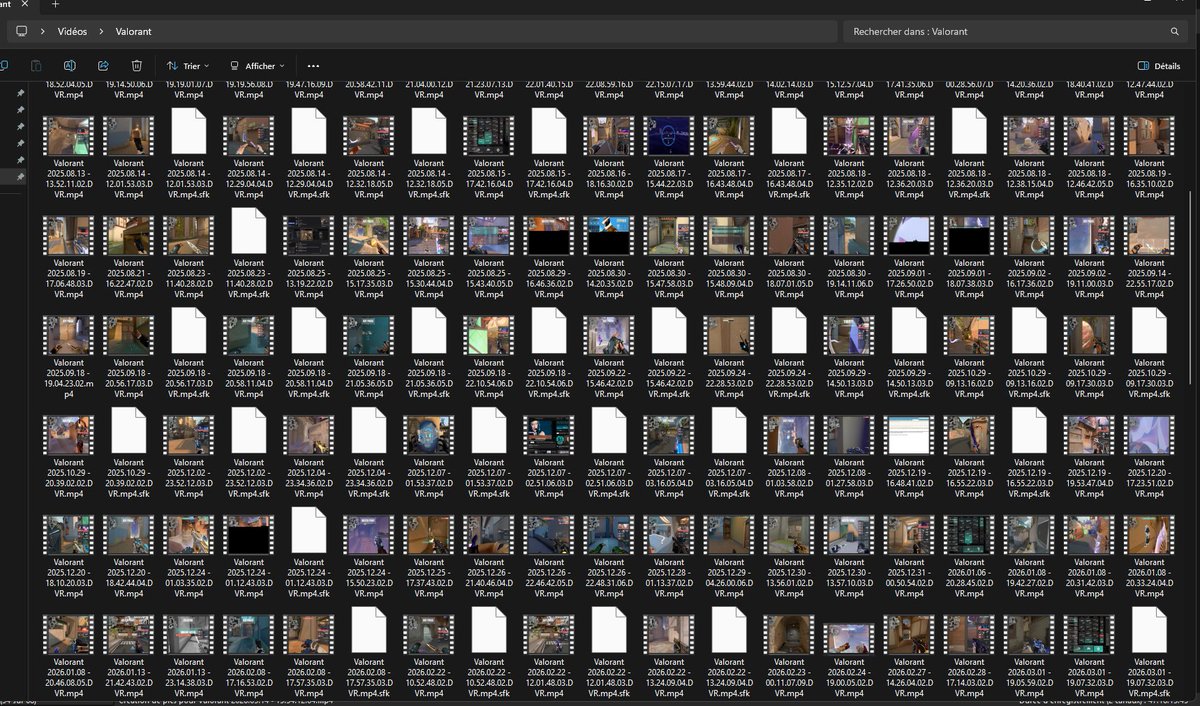1200x706 pixels.
Task: Click file name 2026.01.08 - 20.46.08.05.DVR.mp4
Action: click(69, 677)
